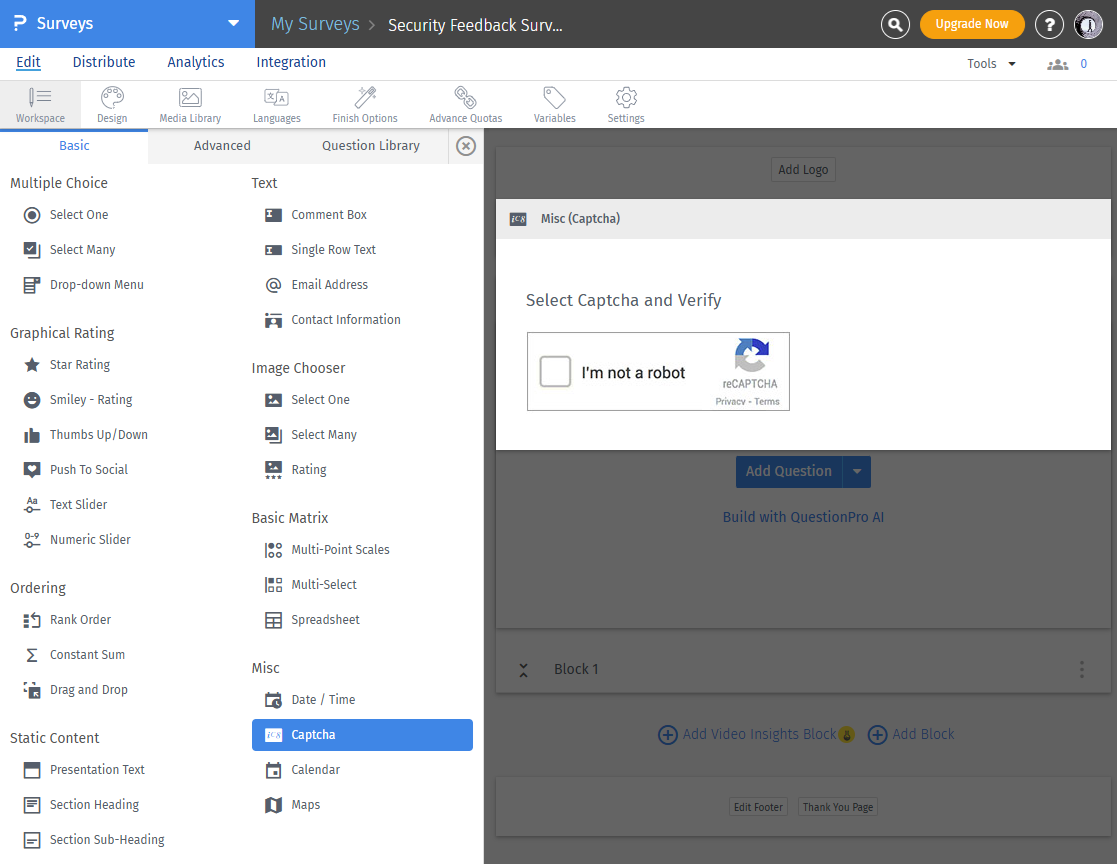Select the highlighted Captcha question type
Image resolution: width=1117 pixels, height=864 pixels.
(362, 735)
